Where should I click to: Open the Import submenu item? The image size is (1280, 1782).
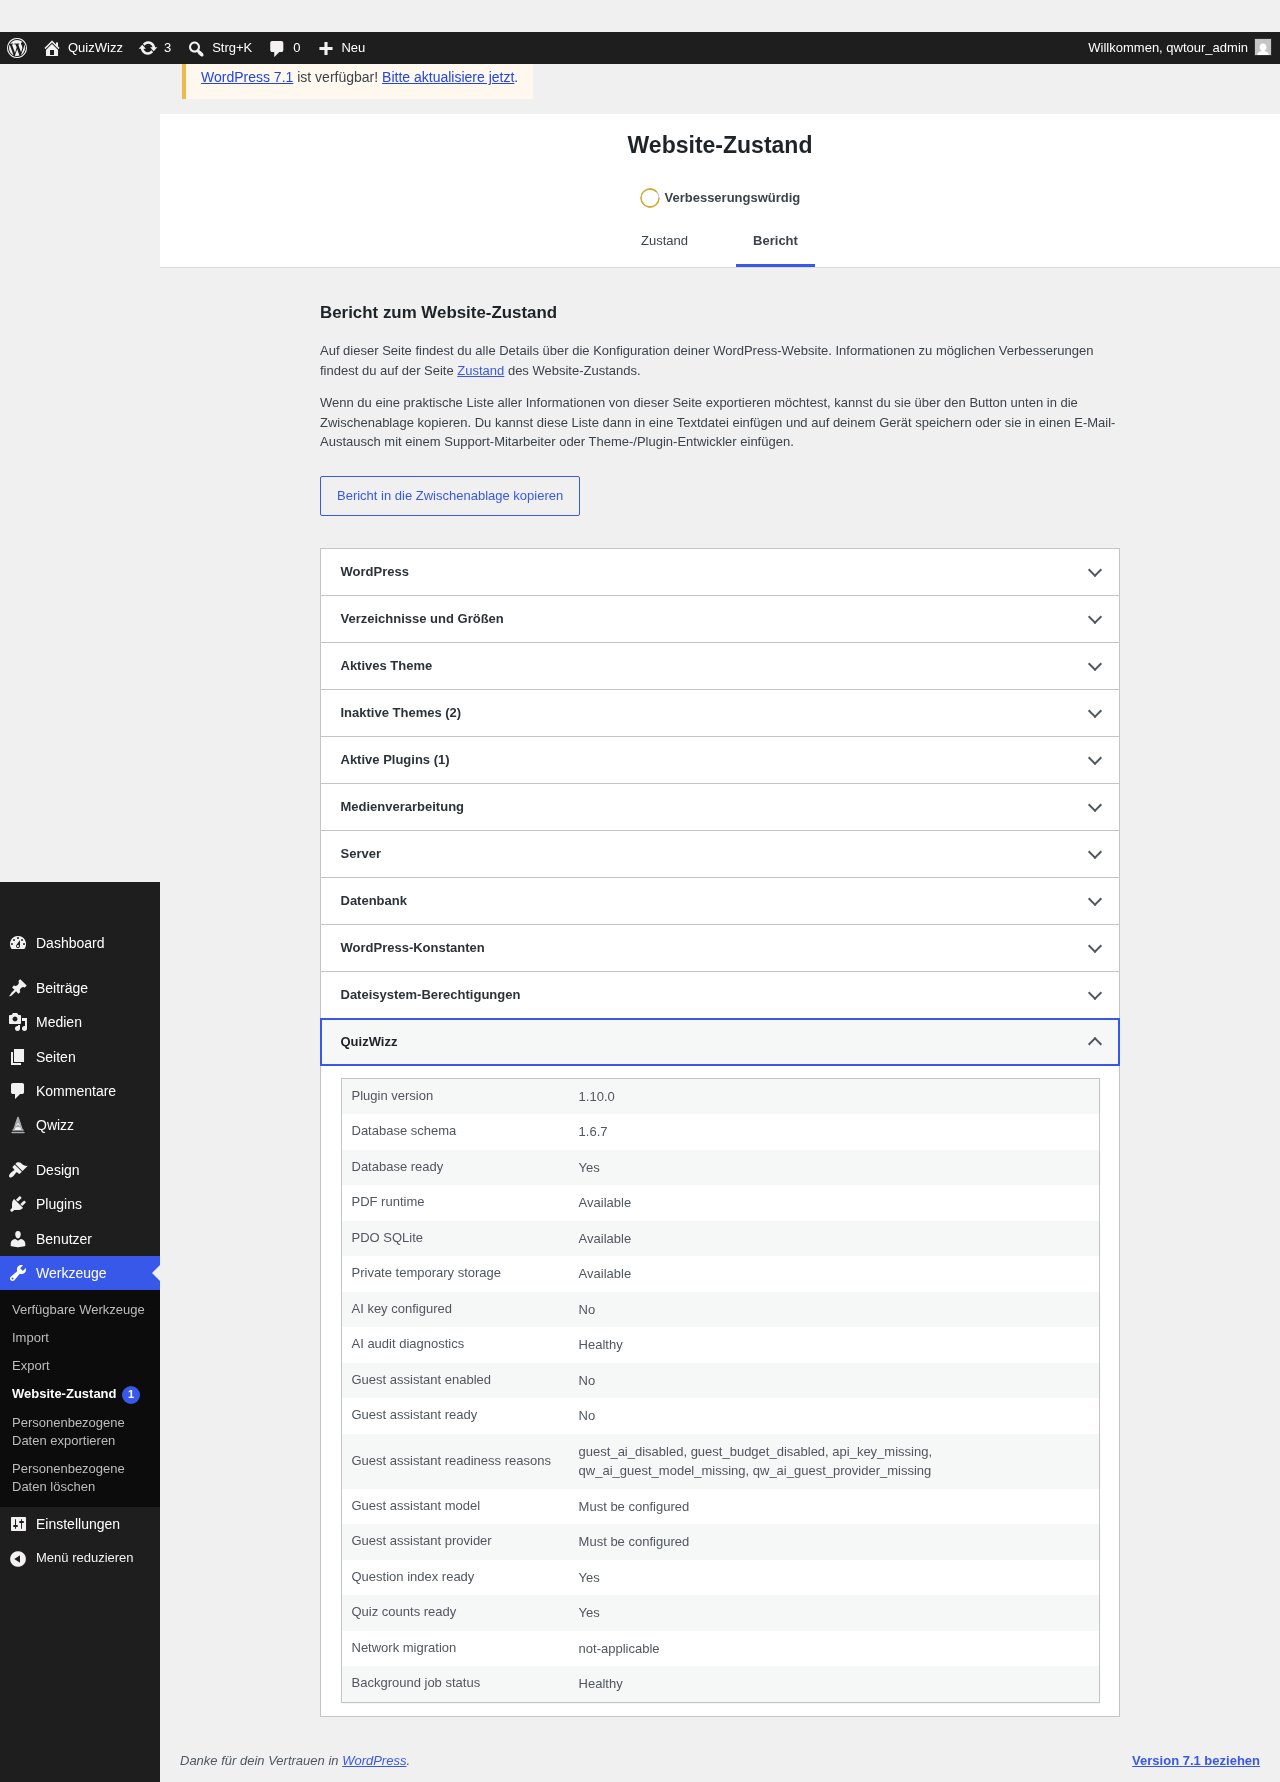30,1338
